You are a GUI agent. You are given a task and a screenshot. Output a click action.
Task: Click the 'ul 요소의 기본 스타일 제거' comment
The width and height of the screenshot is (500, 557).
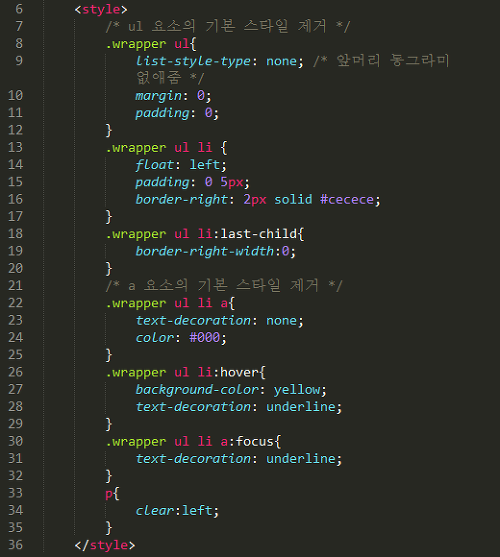[x=228, y=26]
